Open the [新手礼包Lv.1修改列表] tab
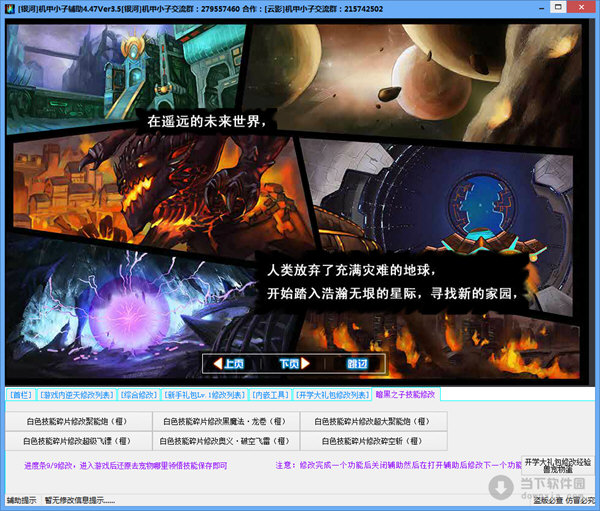600x511 pixels. [x=204, y=395]
